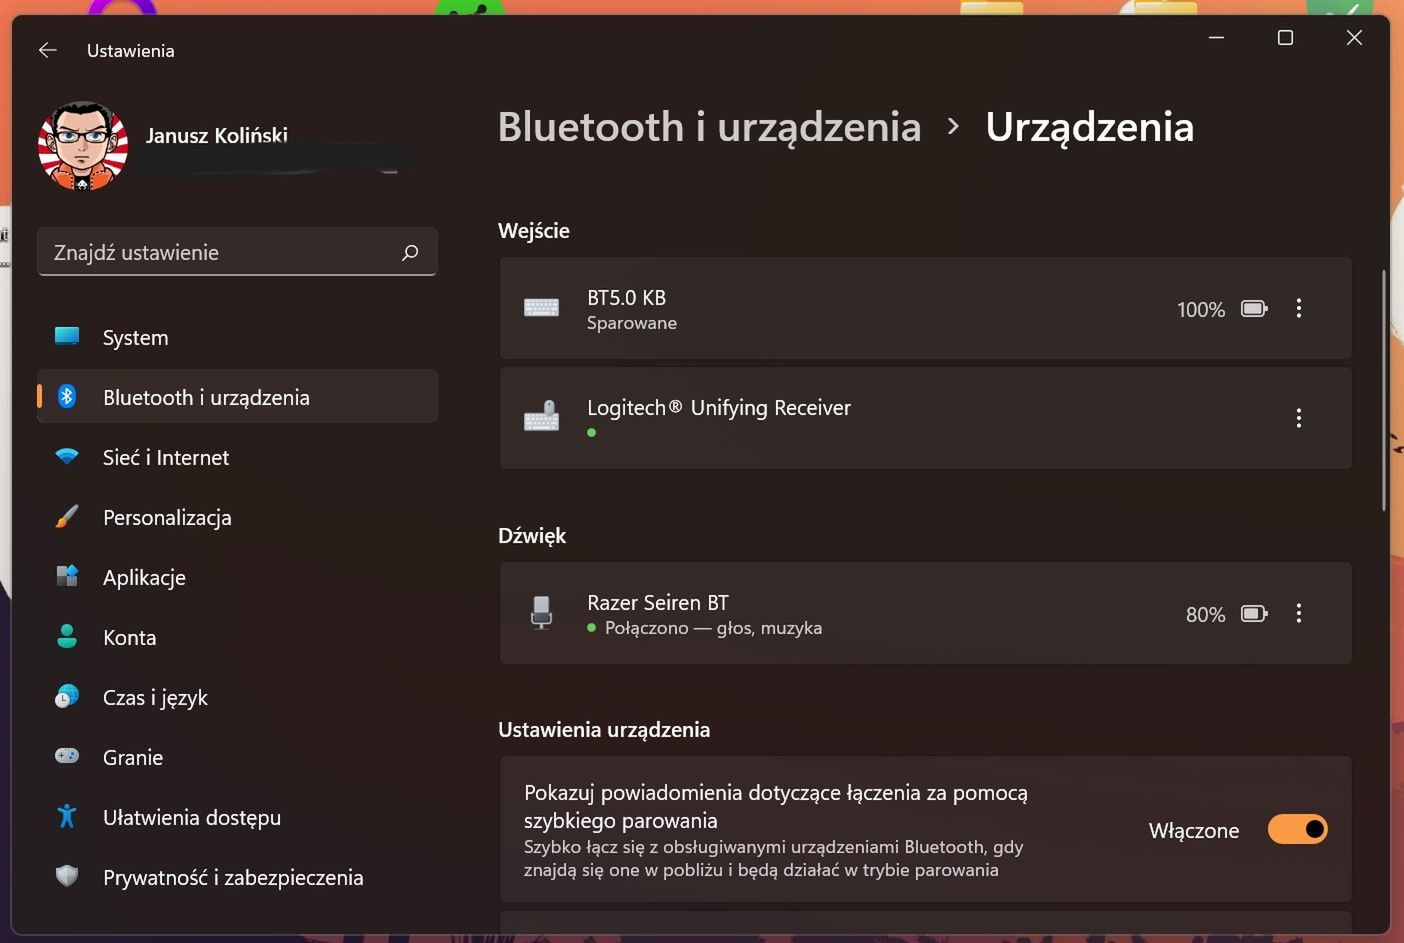1404x943 pixels.
Task: Click the Dźwięk section heading
Action: [532, 536]
